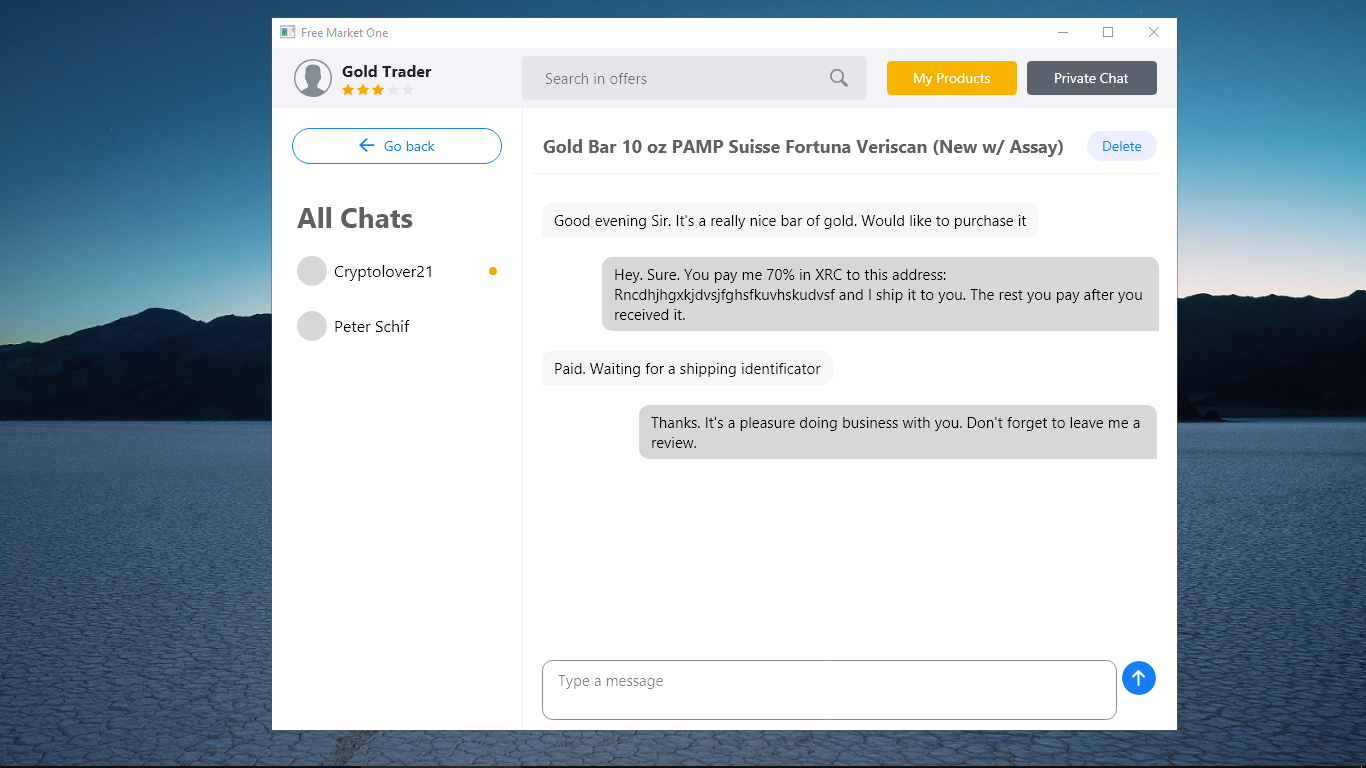Click the Gold Bar 10 oz PAMP title

[803, 147]
